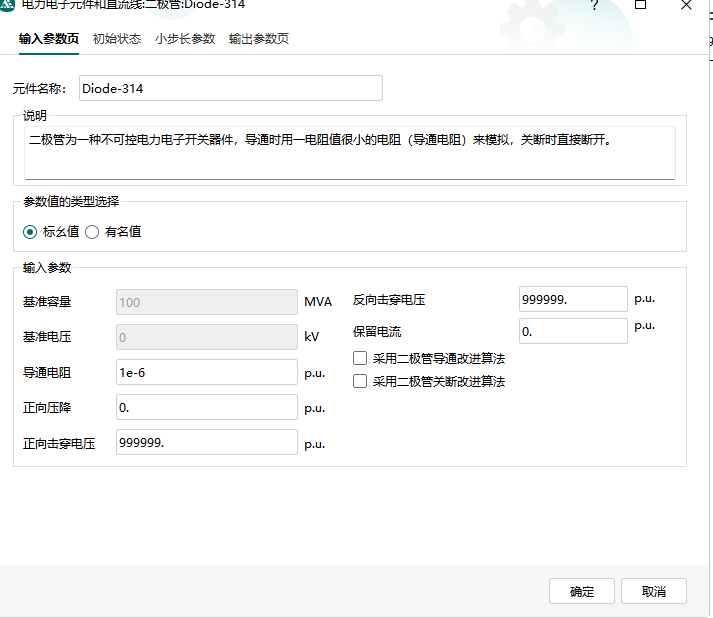
Task: Click the 保留电流 input field
Action: [573, 331]
